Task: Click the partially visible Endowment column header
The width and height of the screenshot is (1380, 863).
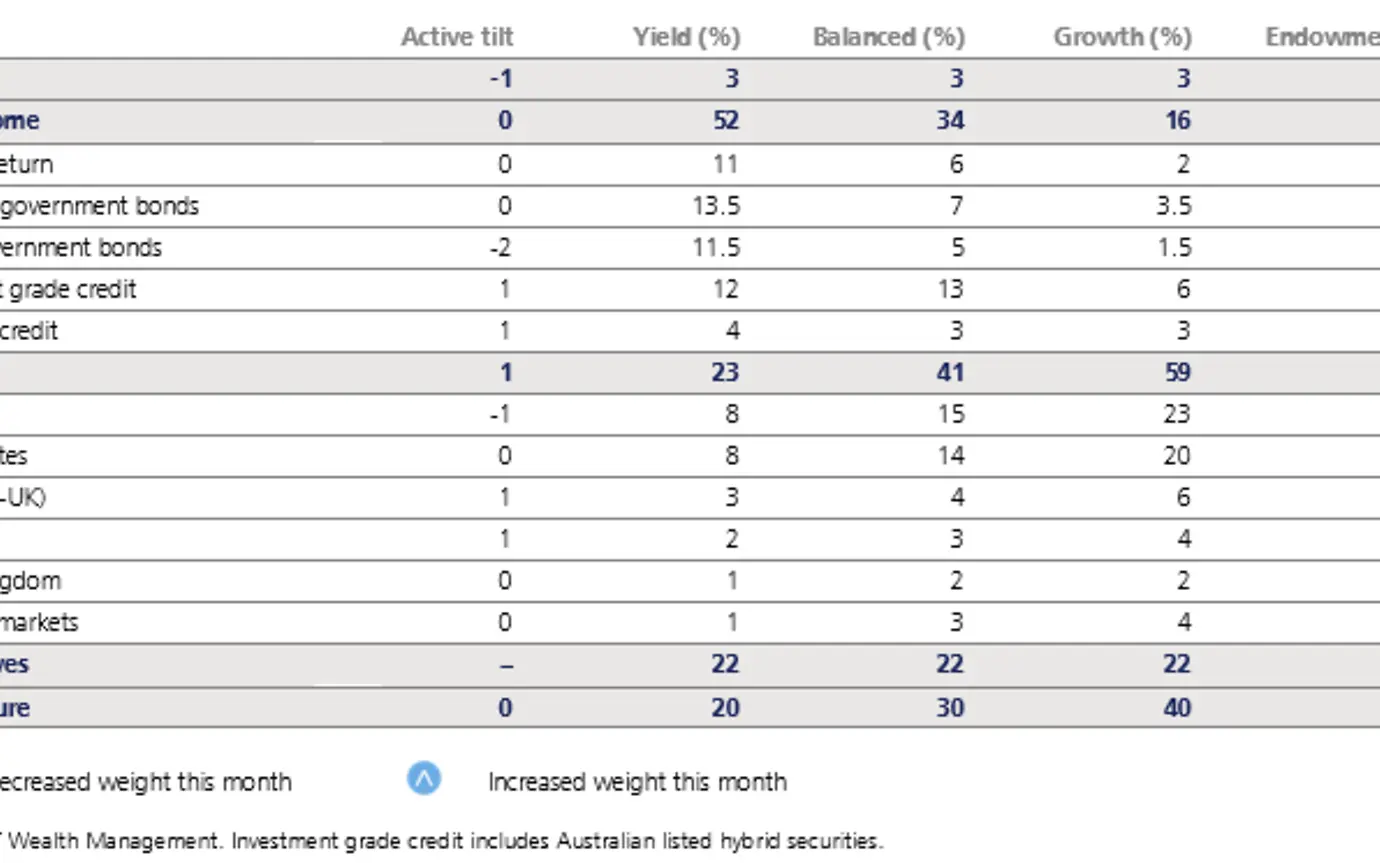Action: 1321,37
